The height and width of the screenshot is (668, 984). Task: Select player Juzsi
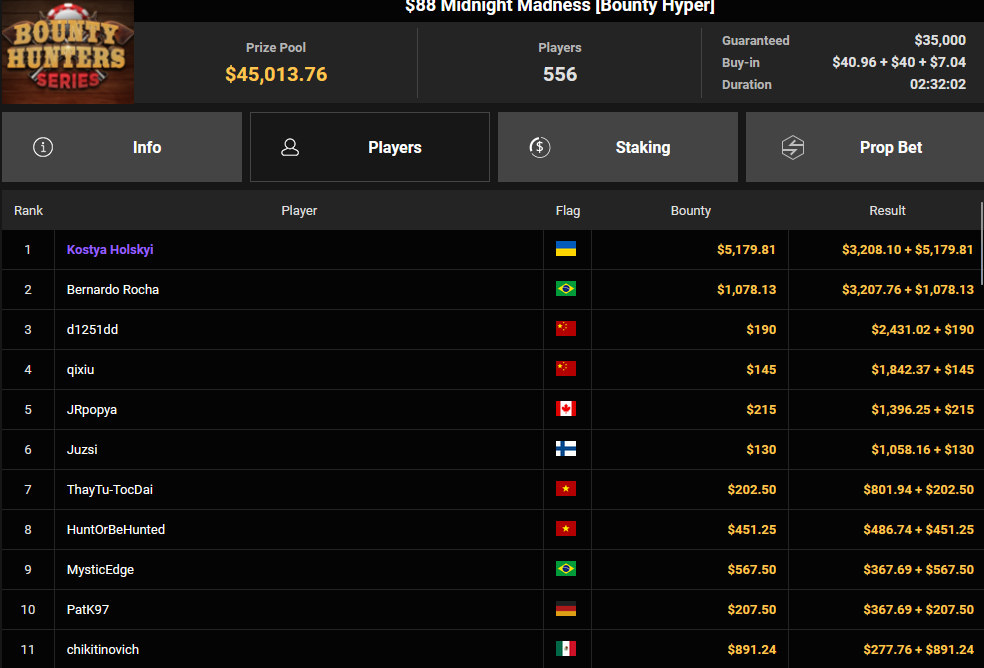coord(82,450)
